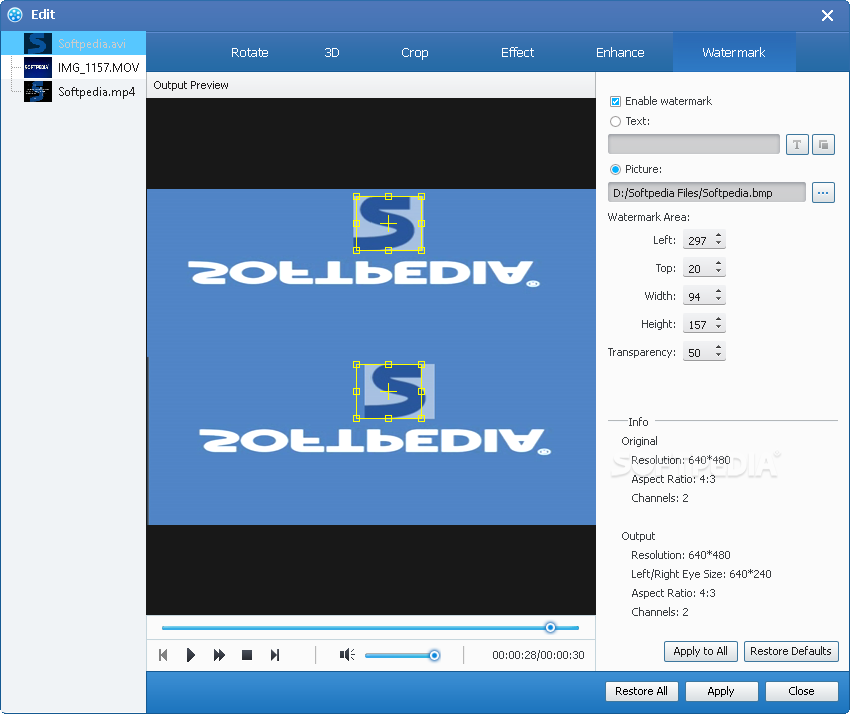This screenshot has width=850, height=714.
Task: Select the Picture watermark radio button
Action: [615, 169]
